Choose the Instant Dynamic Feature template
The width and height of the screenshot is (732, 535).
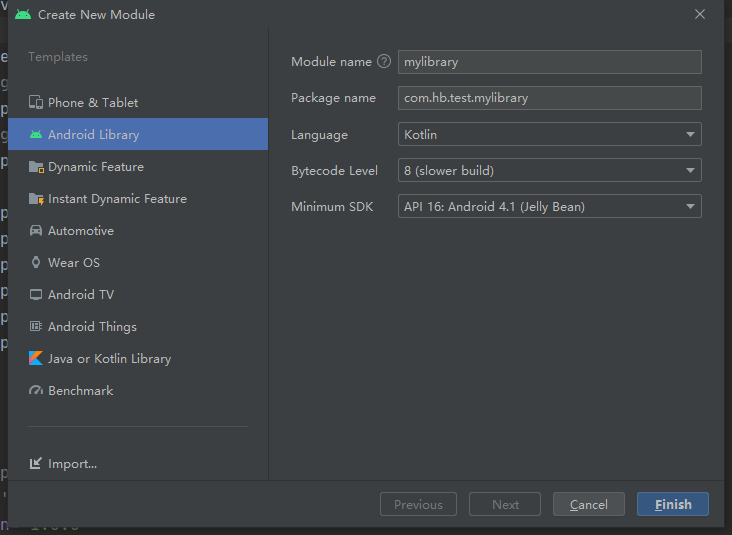coord(138,199)
